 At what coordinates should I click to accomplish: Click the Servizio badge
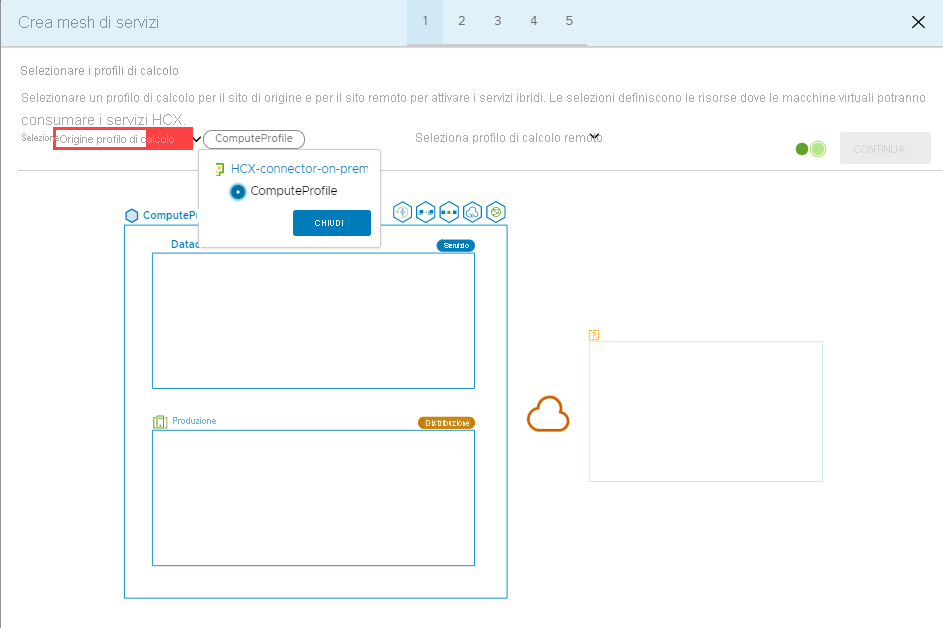coord(456,245)
